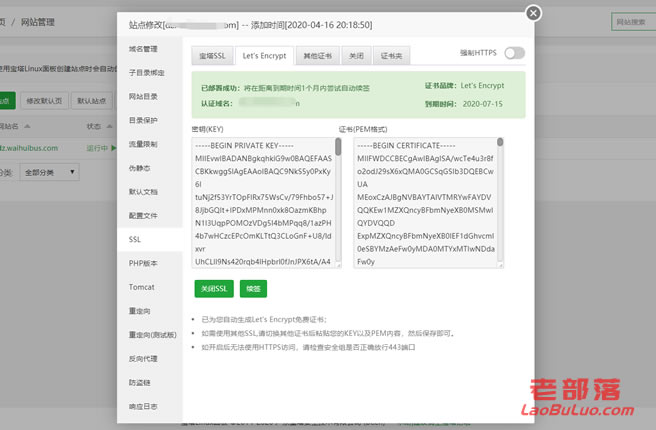Click the 运行中 running status icon
Image resolution: width=656 pixels, height=430 pixels.
click(113, 148)
